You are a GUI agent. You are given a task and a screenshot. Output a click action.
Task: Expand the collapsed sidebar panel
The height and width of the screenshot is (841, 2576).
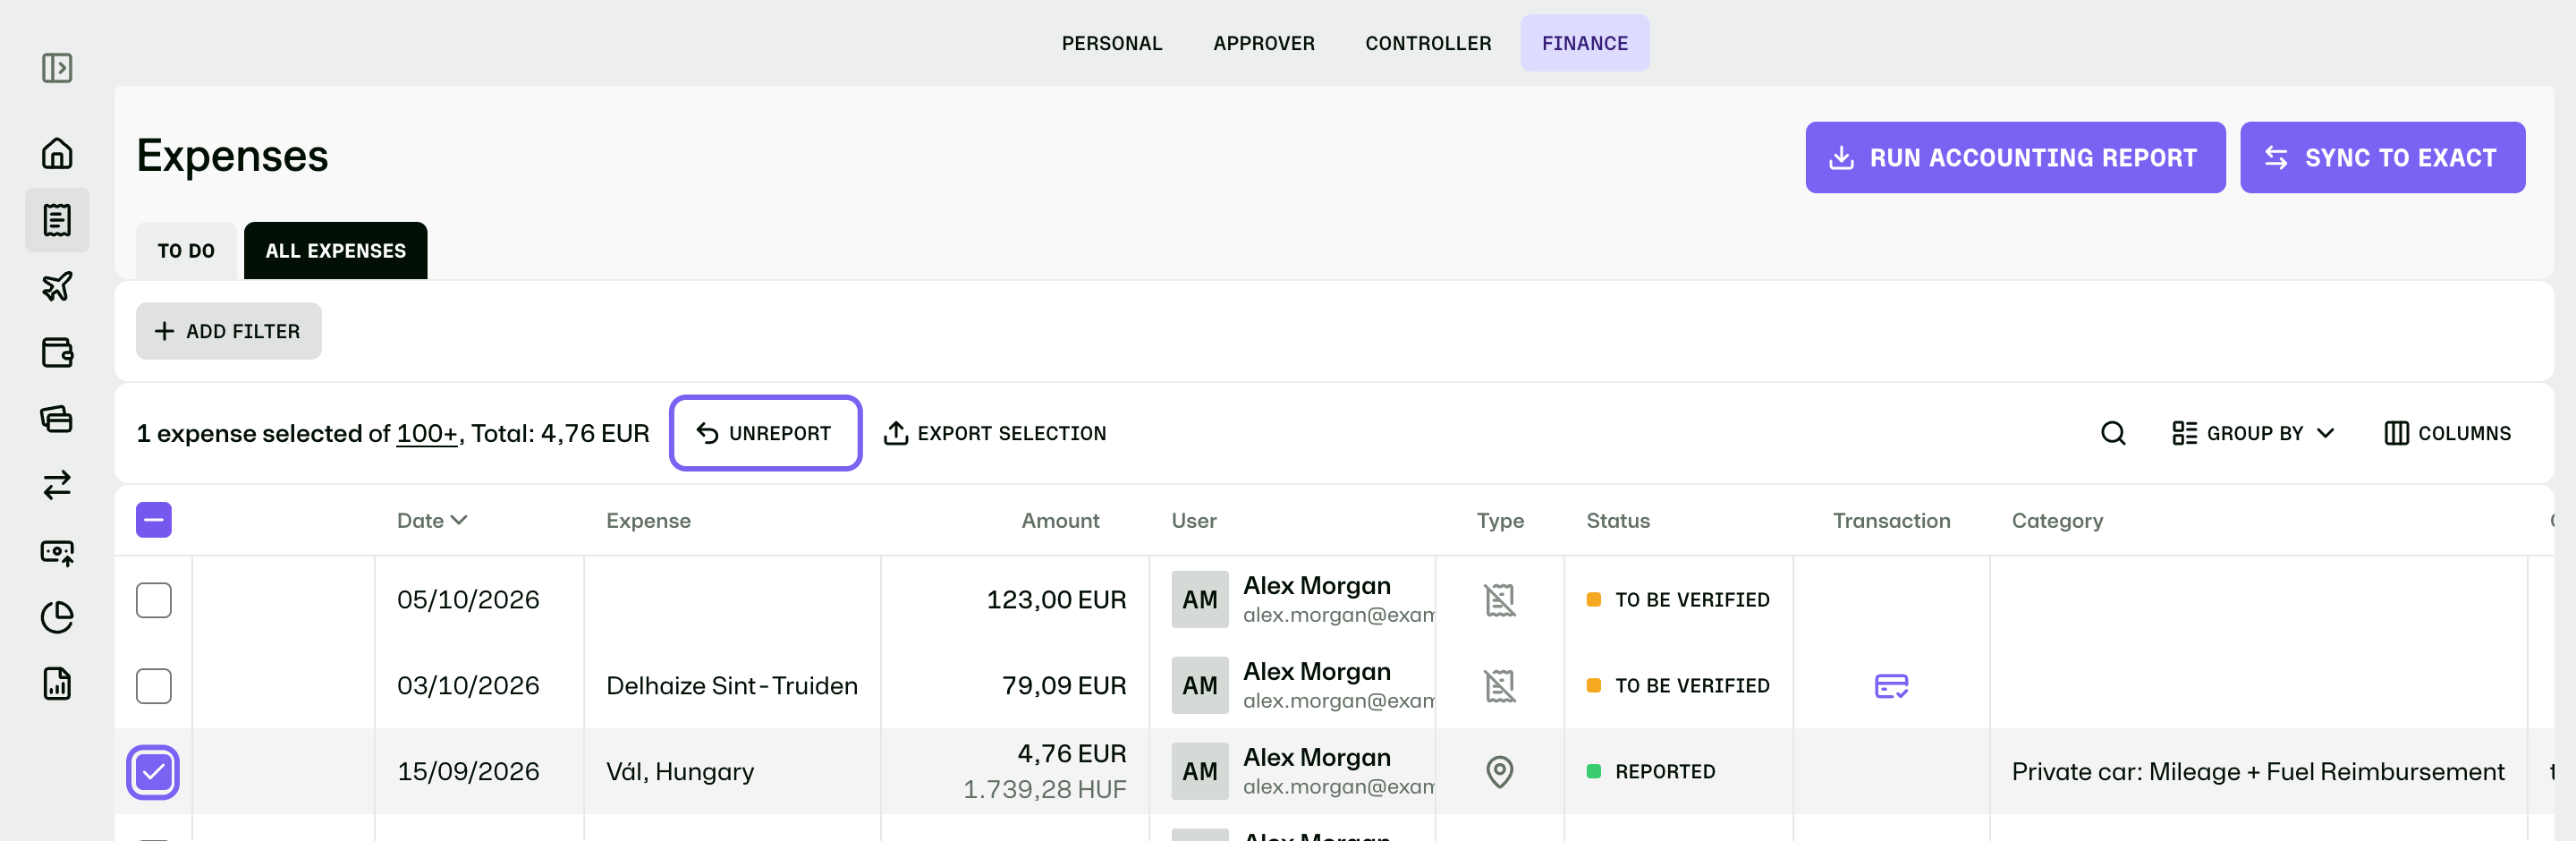[x=57, y=68]
